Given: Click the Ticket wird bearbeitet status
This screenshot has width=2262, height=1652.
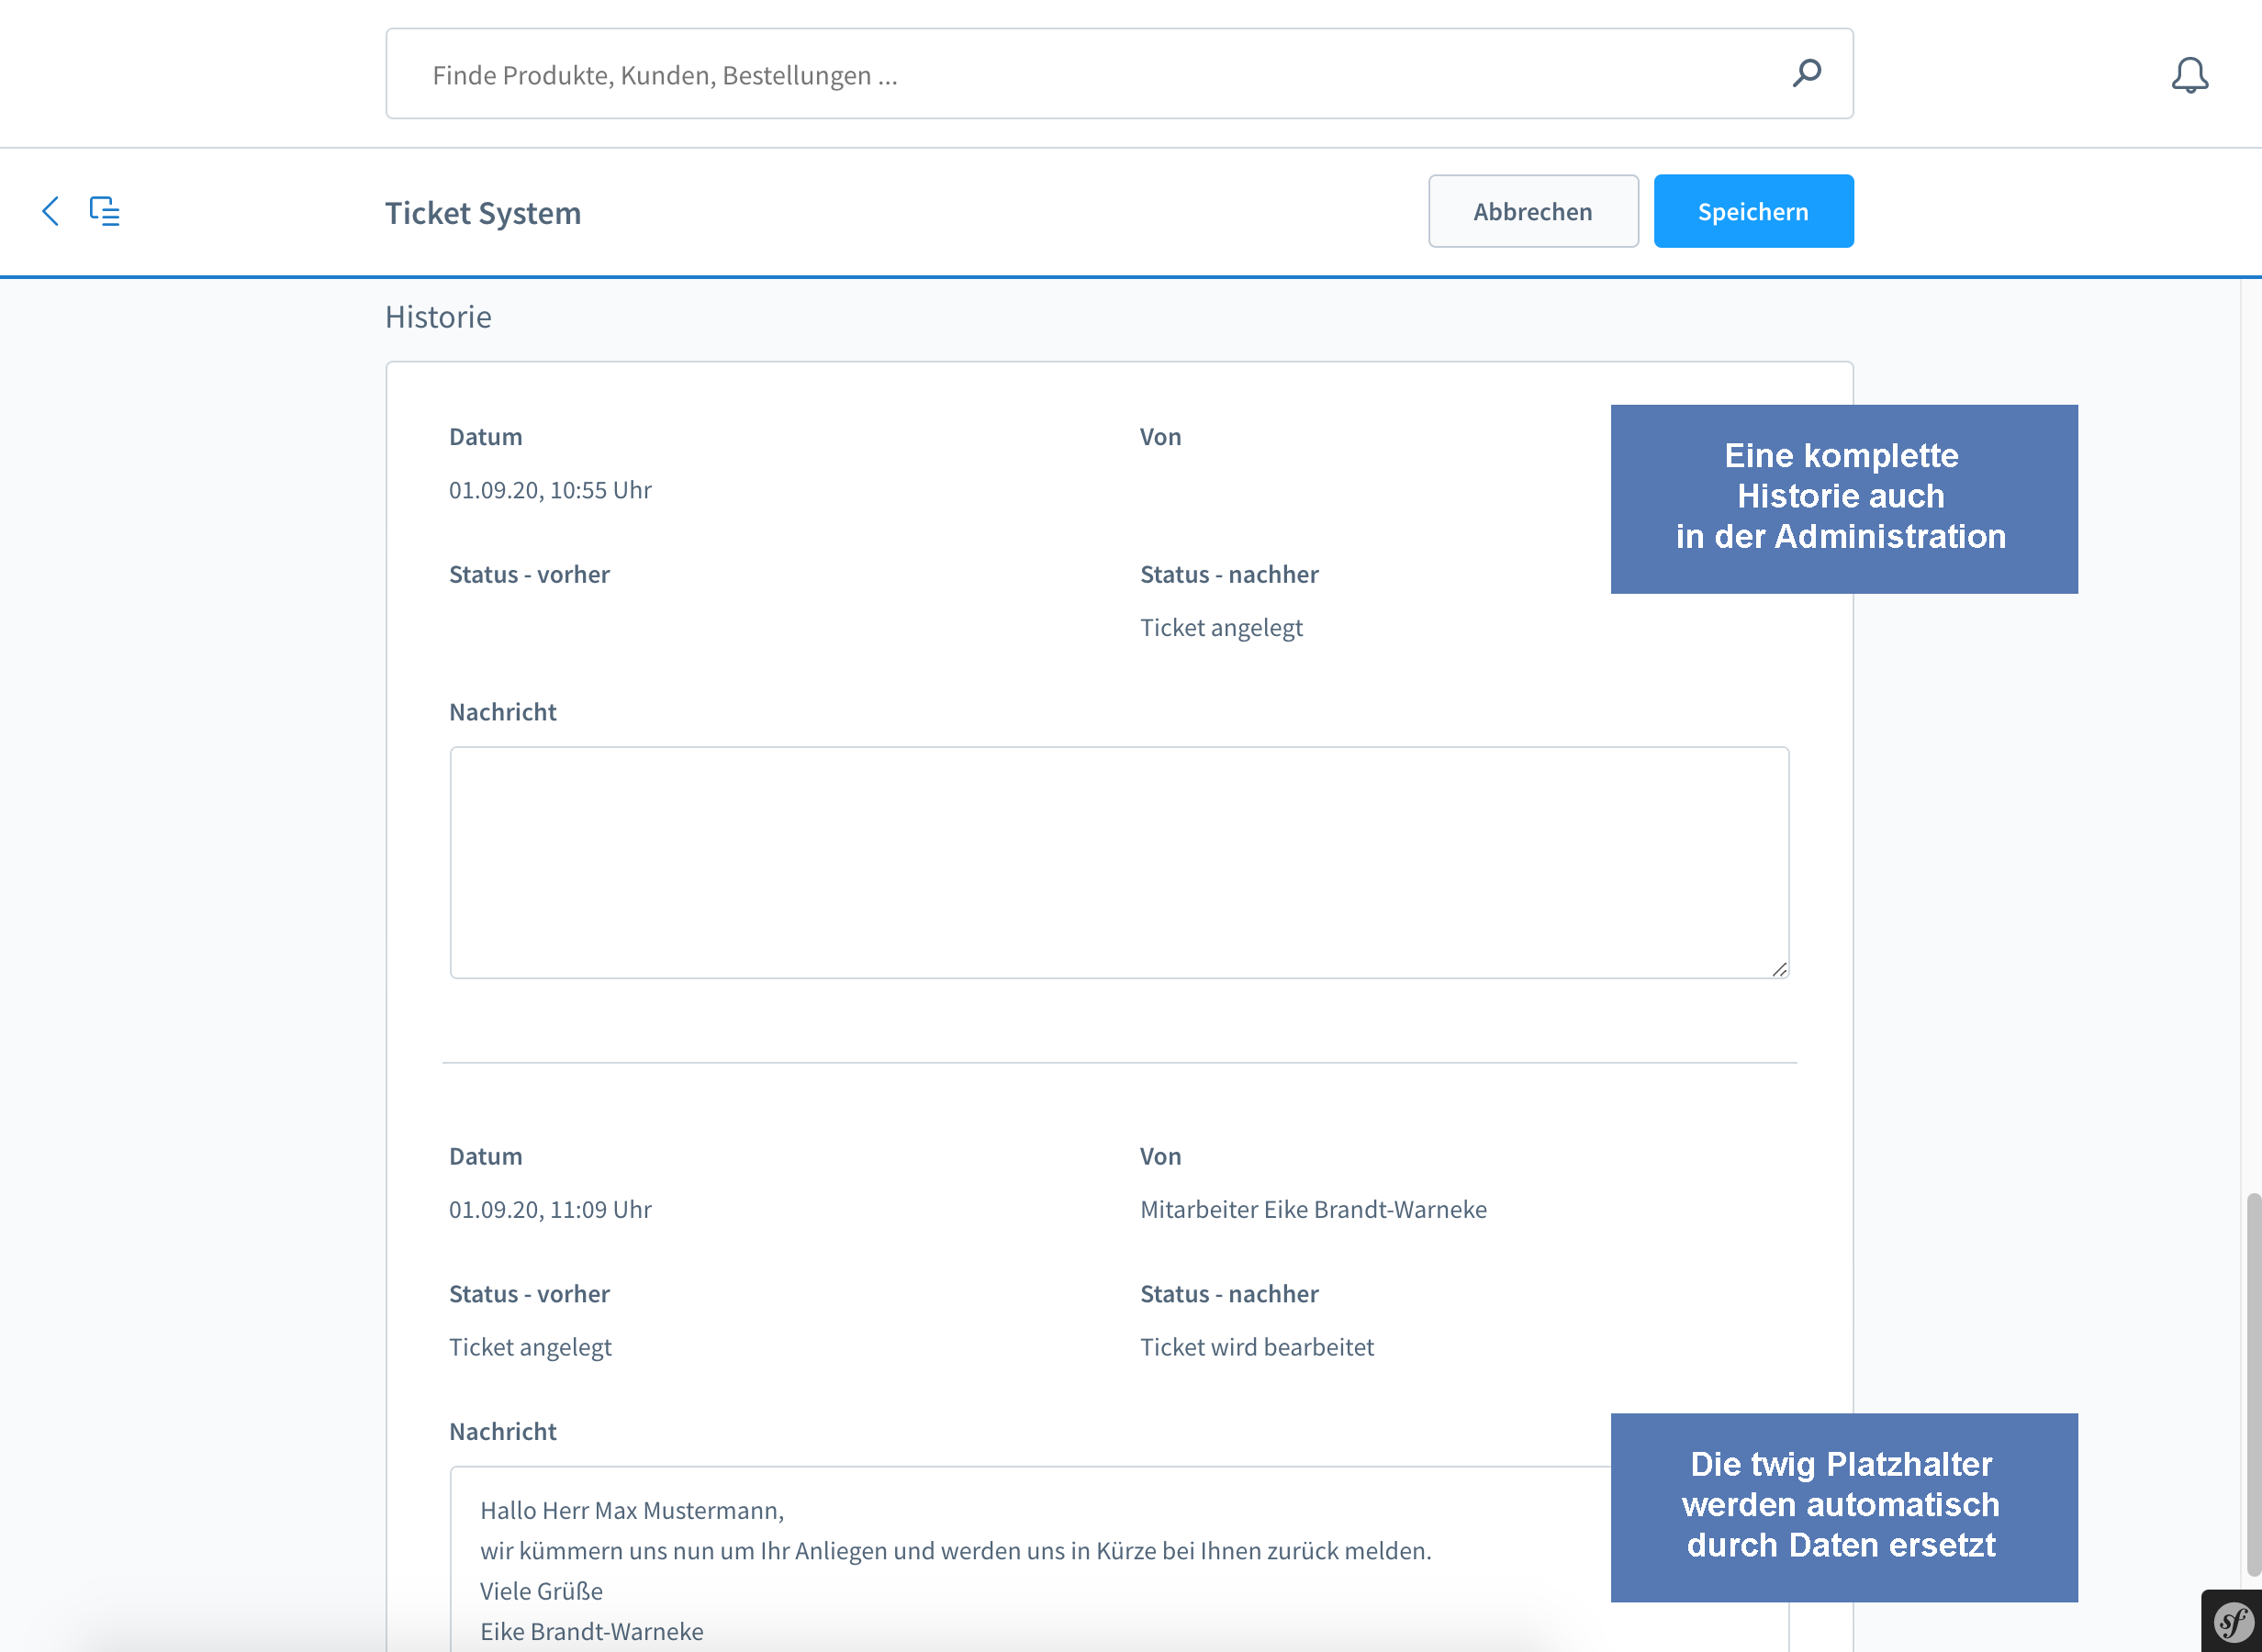Looking at the screenshot, I should (x=1257, y=1347).
